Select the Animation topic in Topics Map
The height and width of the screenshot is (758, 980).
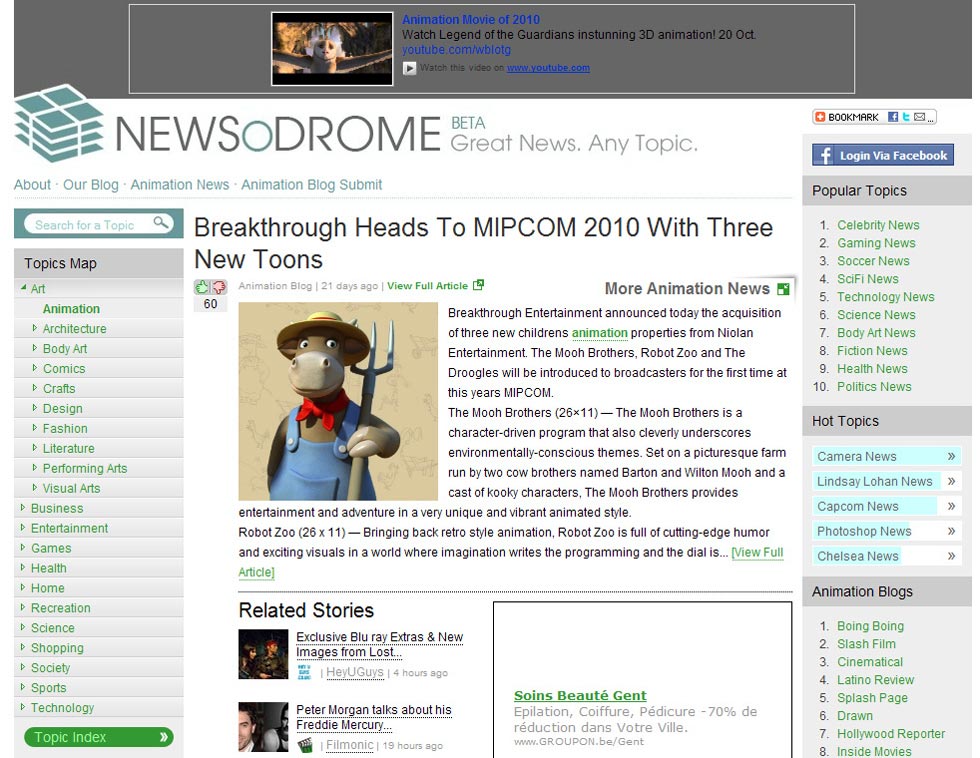[x=71, y=309]
